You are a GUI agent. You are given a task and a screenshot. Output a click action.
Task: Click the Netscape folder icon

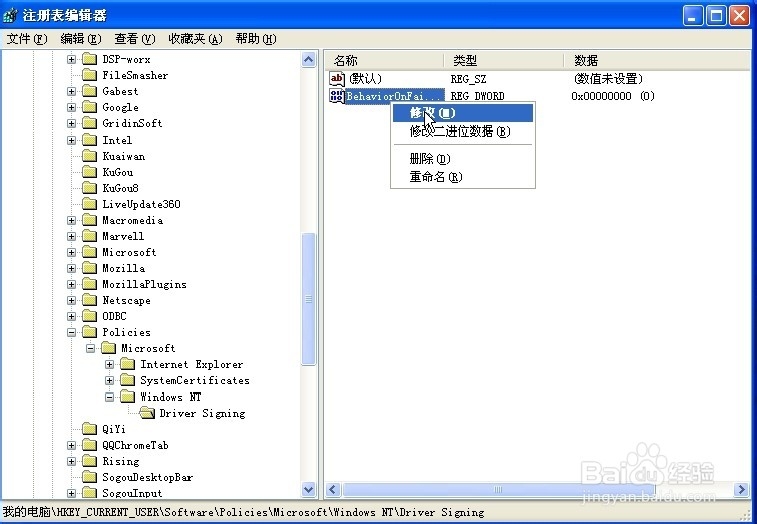[89, 300]
